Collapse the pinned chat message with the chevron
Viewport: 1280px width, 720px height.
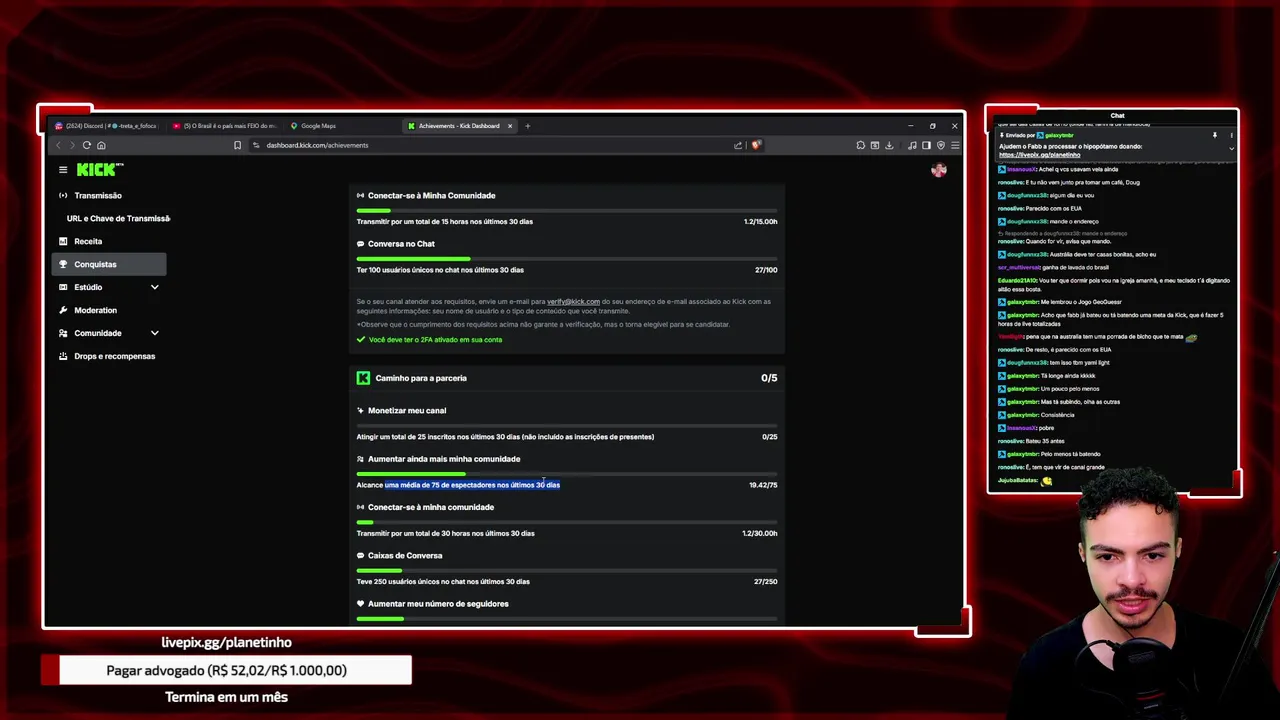[1231, 148]
